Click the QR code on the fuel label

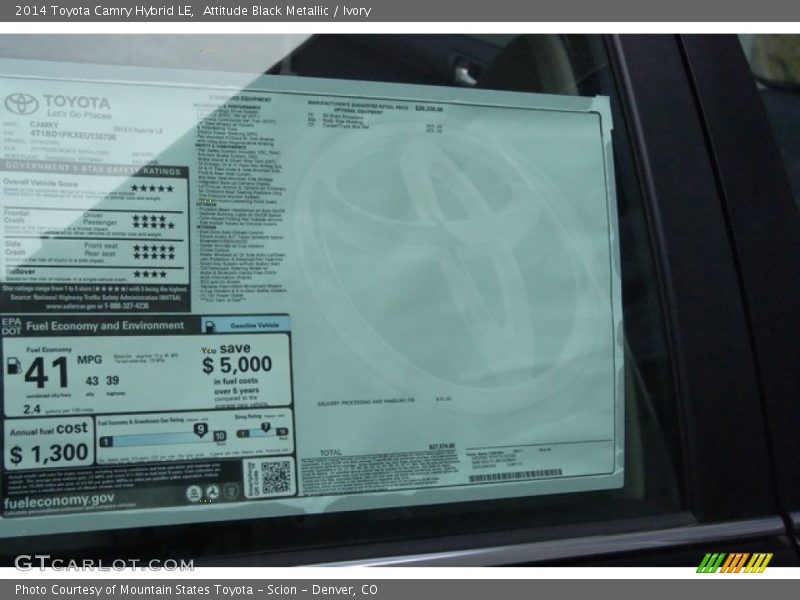pyautogui.click(x=275, y=477)
